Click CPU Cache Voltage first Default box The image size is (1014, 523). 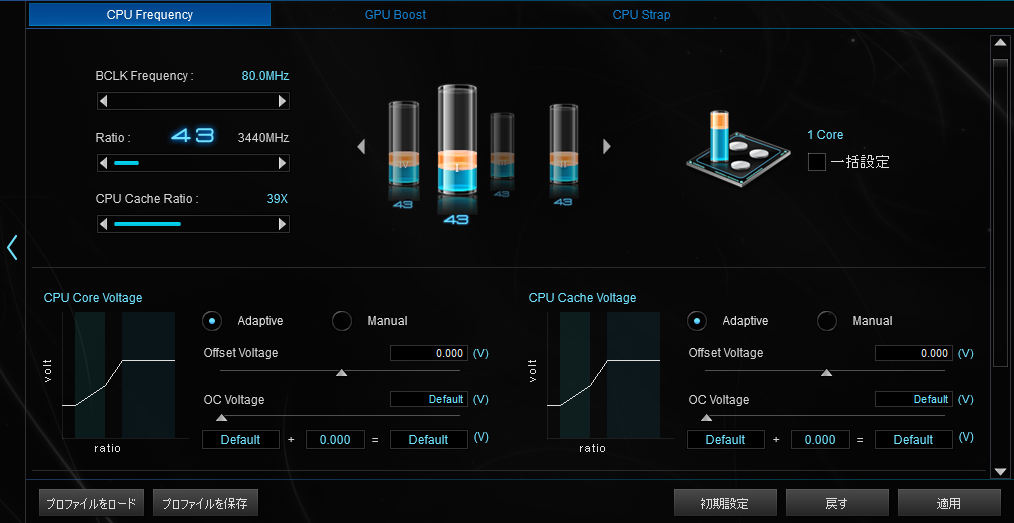click(726, 440)
